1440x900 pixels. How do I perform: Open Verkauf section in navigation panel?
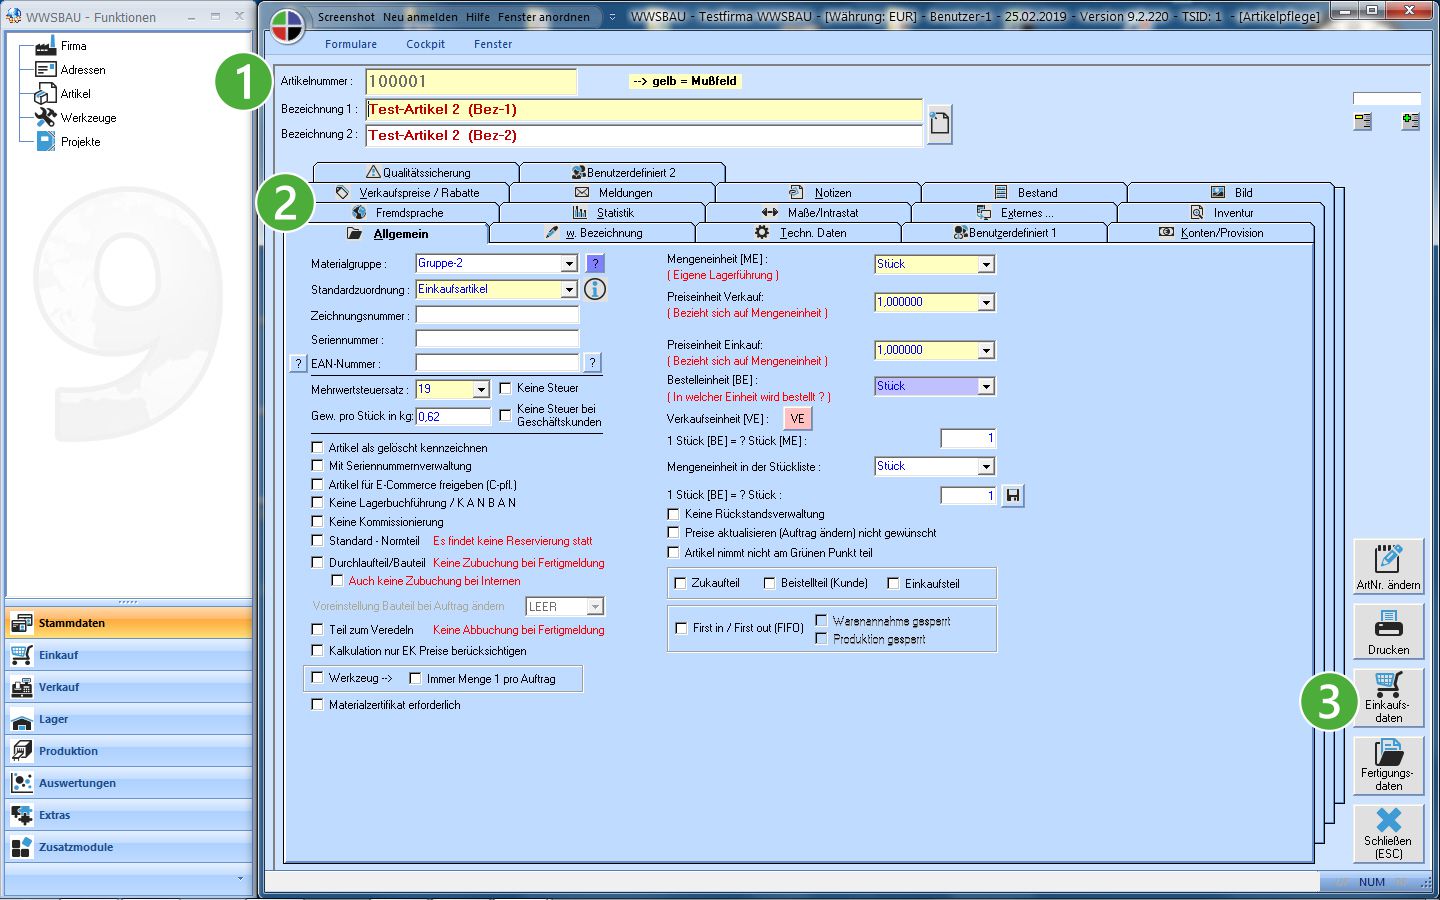click(129, 687)
